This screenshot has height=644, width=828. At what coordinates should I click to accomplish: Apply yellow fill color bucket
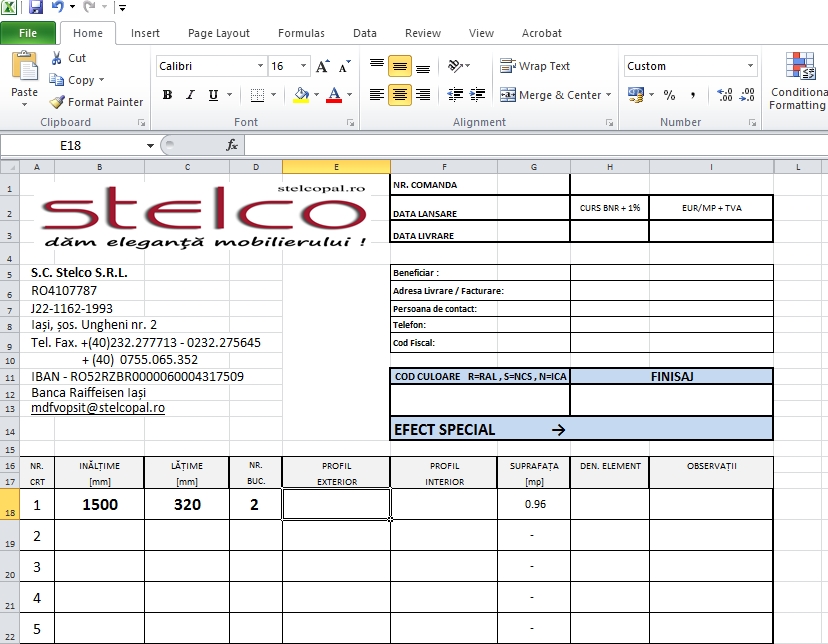click(x=302, y=95)
